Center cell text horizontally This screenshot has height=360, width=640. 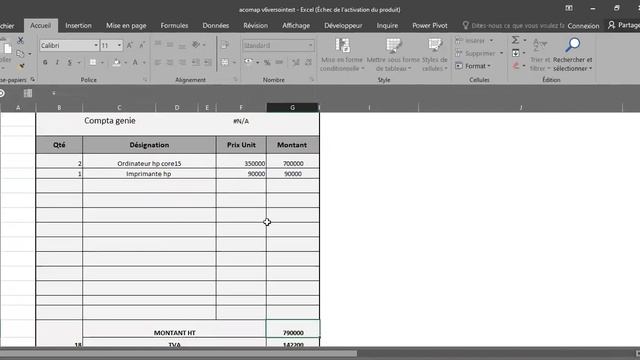pos(170,62)
